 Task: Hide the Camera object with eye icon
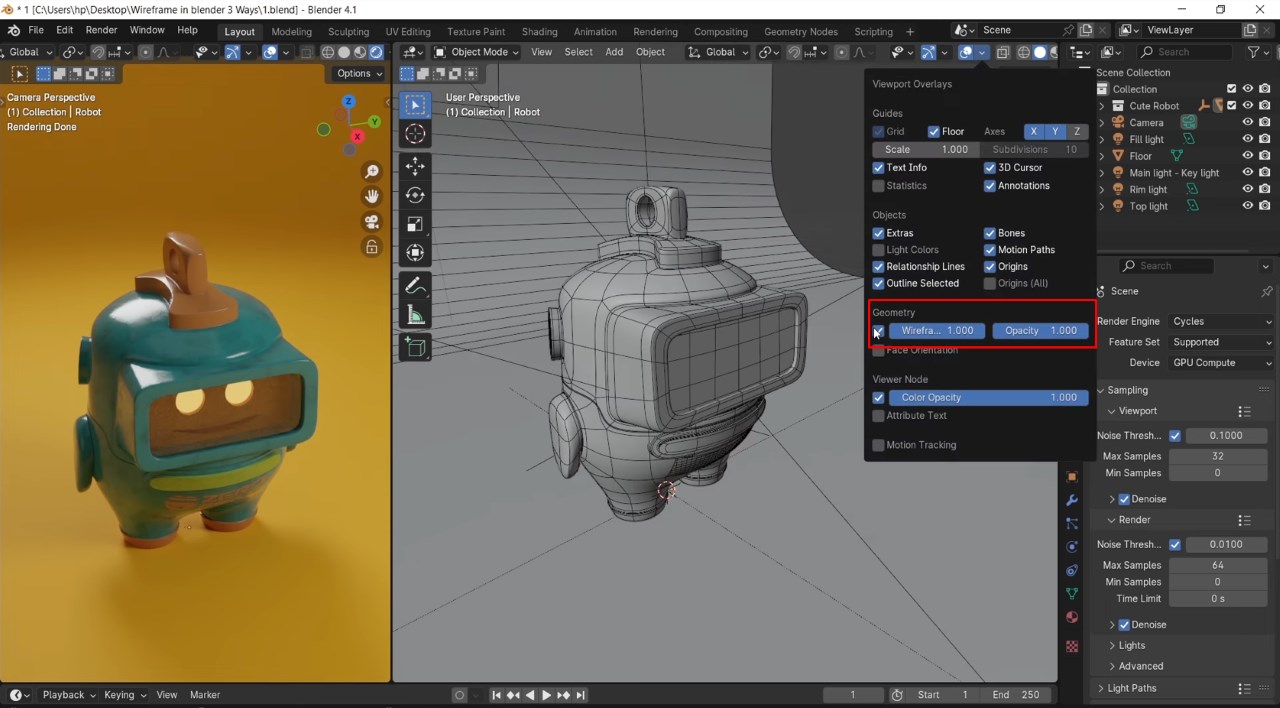[x=1247, y=123]
